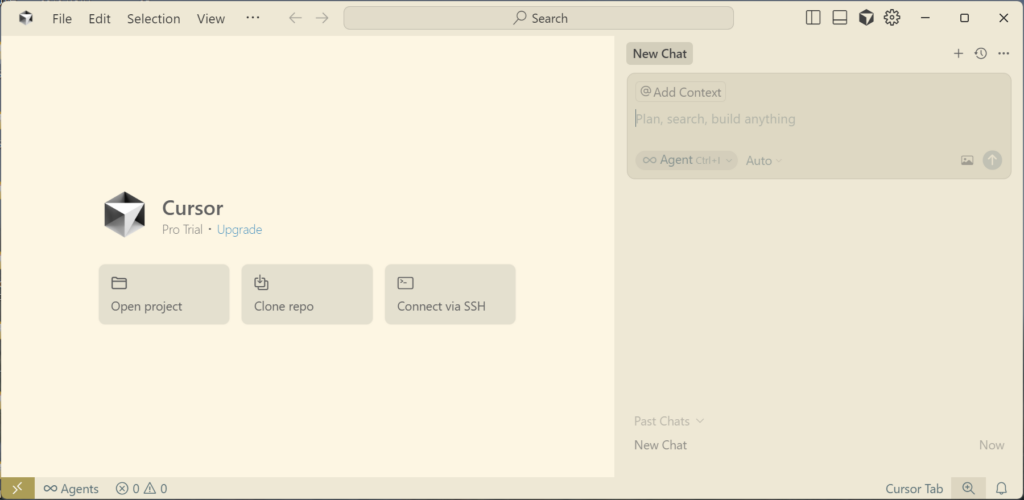Viewport: 1024px width, 500px height.
Task: Click the Upgrade link
Action: 239,229
